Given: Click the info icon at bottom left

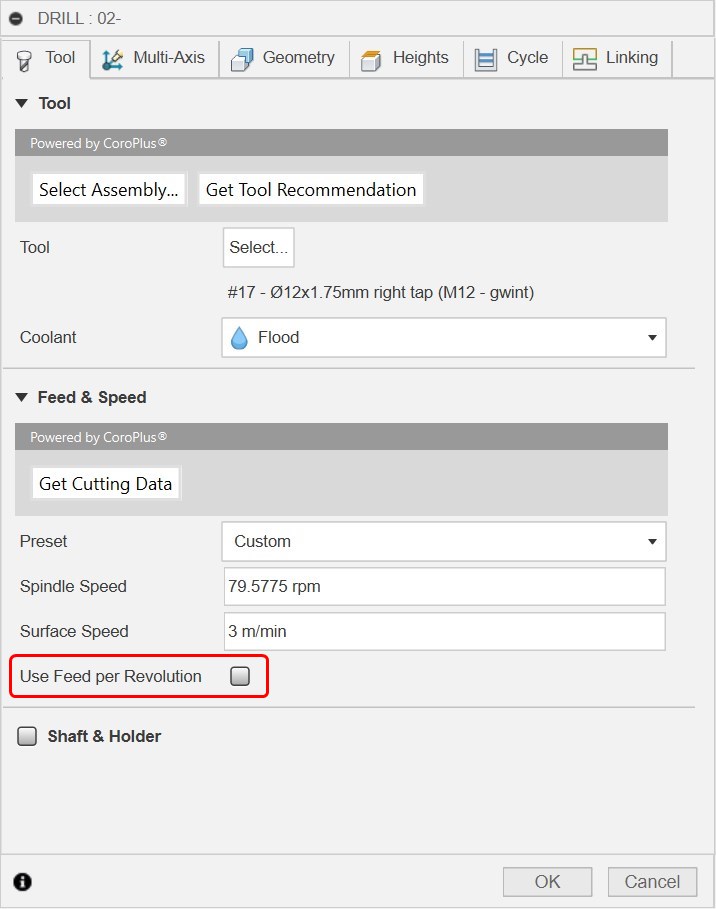Looking at the screenshot, I should 23,881.
